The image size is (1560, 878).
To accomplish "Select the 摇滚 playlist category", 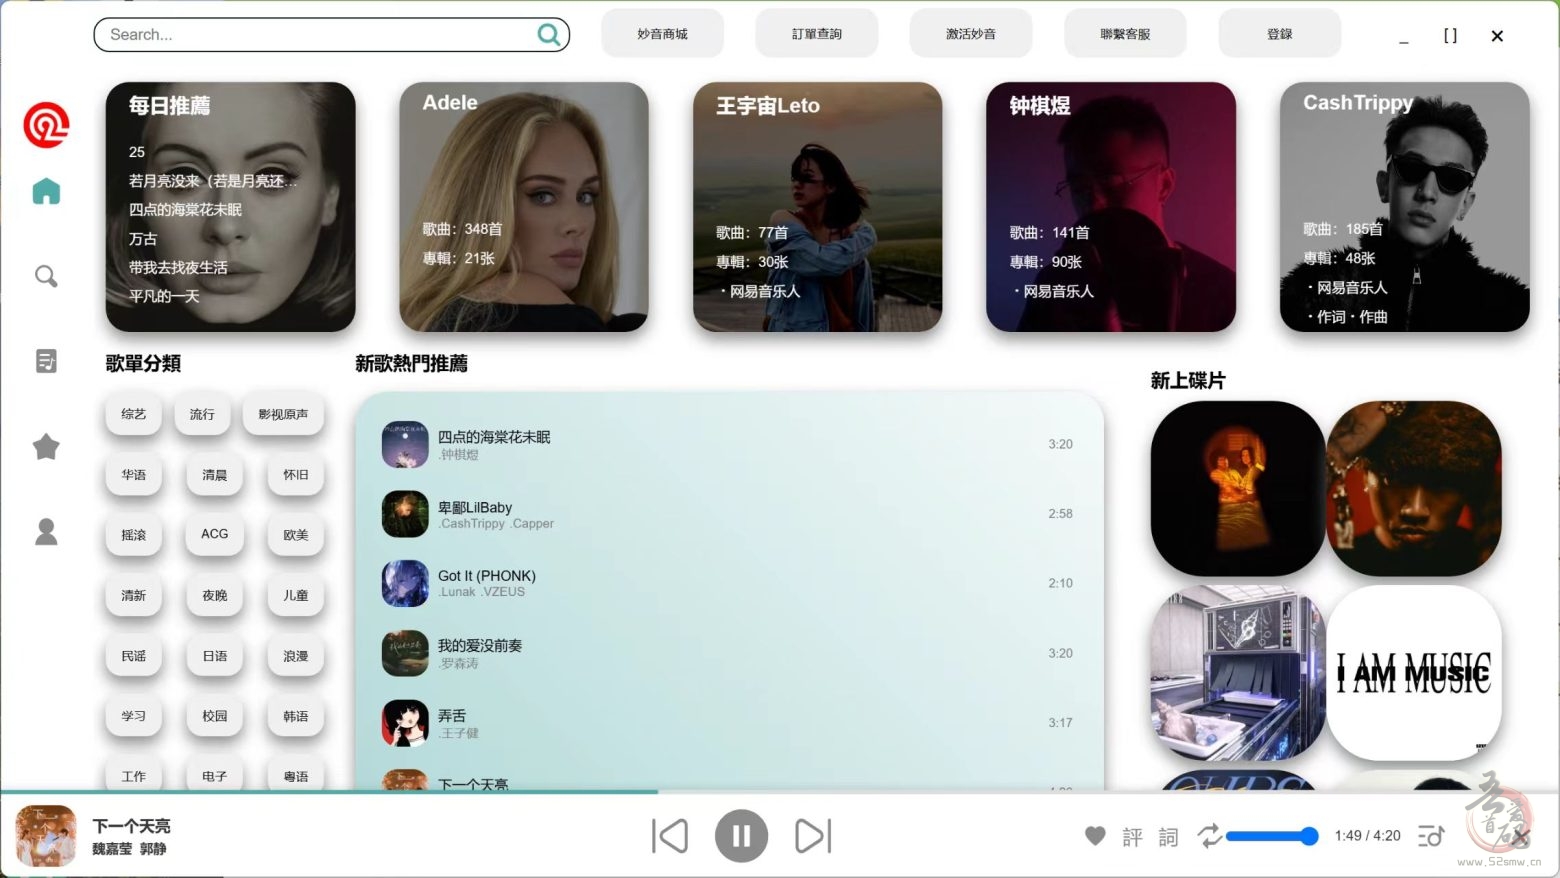I will pos(133,535).
